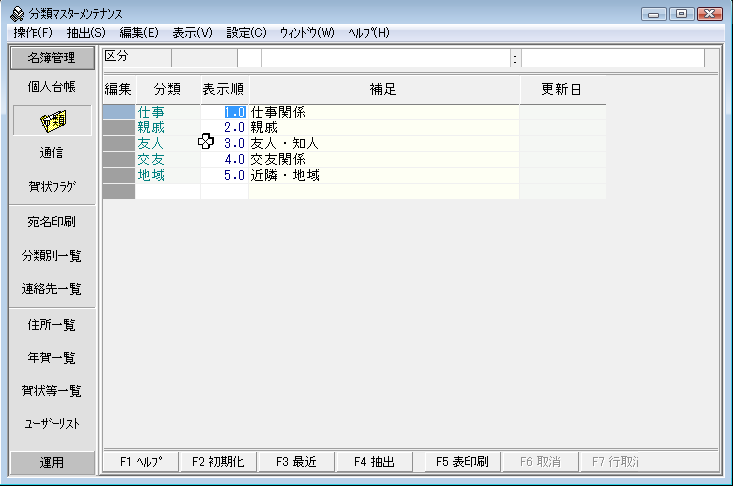Click the edit marker of 親戚 row
Image resolution: width=733 pixels, height=486 pixels.
click(x=119, y=128)
